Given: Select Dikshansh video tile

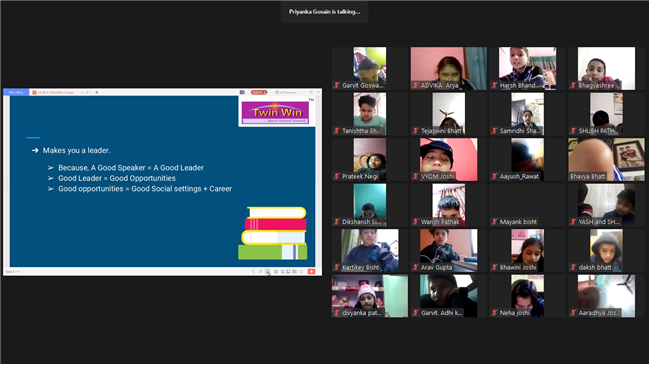Looking at the screenshot, I should point(370,205).
